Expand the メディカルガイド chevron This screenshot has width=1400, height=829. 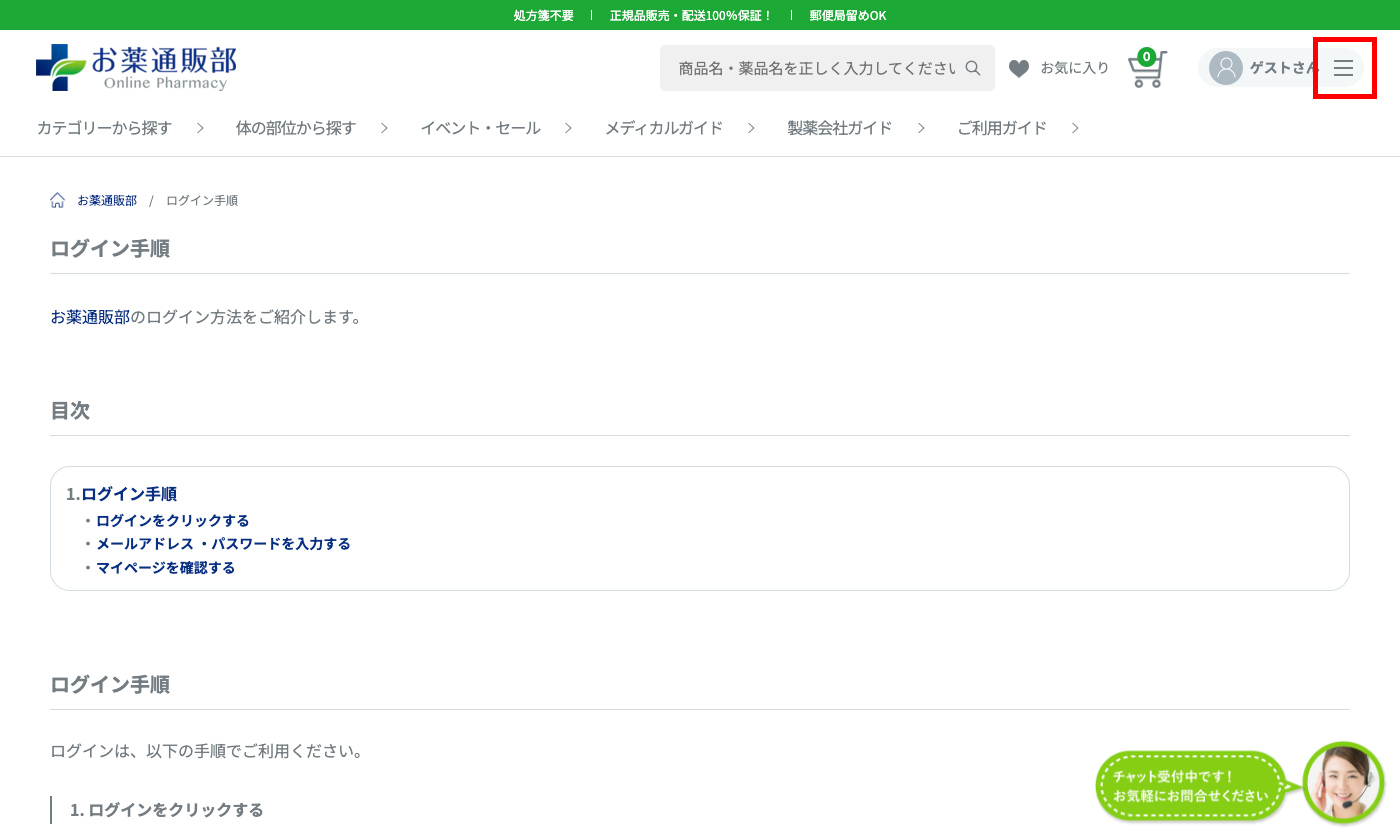tap(751, 128)
